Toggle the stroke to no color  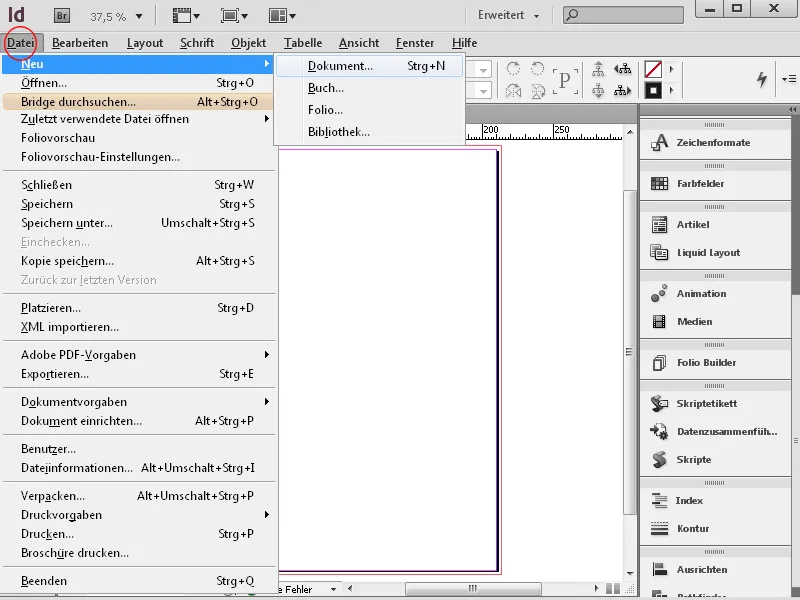(x=653, y=91)
